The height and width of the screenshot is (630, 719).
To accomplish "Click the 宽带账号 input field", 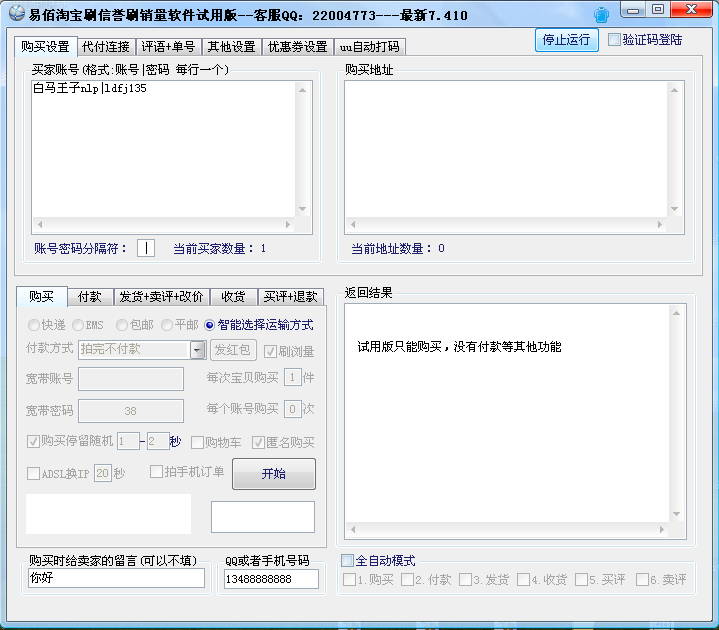I will click(x=131, y=379).
